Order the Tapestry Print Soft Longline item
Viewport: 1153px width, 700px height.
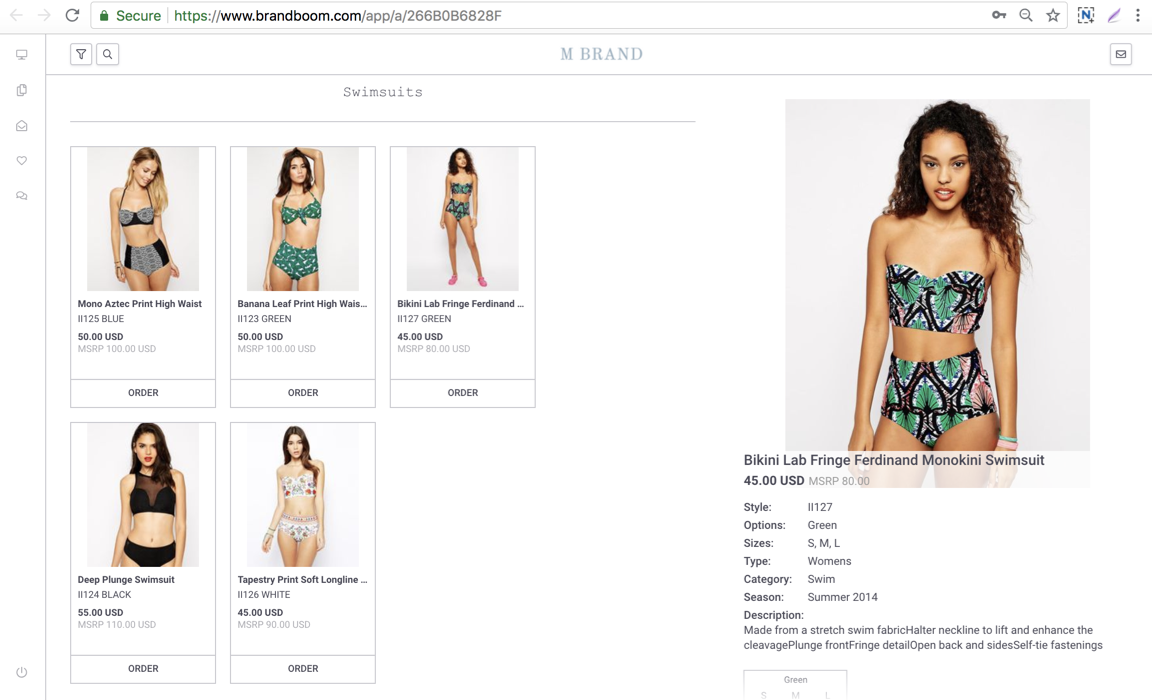[303, 668]
